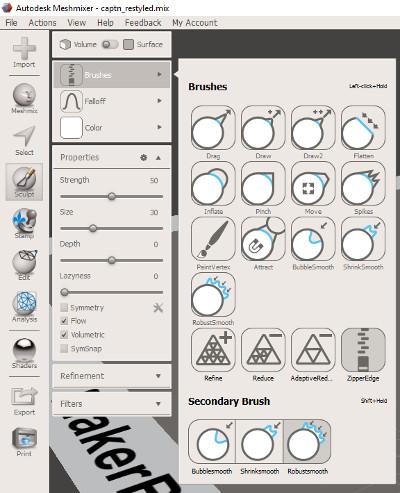This screenshot has width=400, height=493.
Task: Expand the Filters section
Action: 112,404
